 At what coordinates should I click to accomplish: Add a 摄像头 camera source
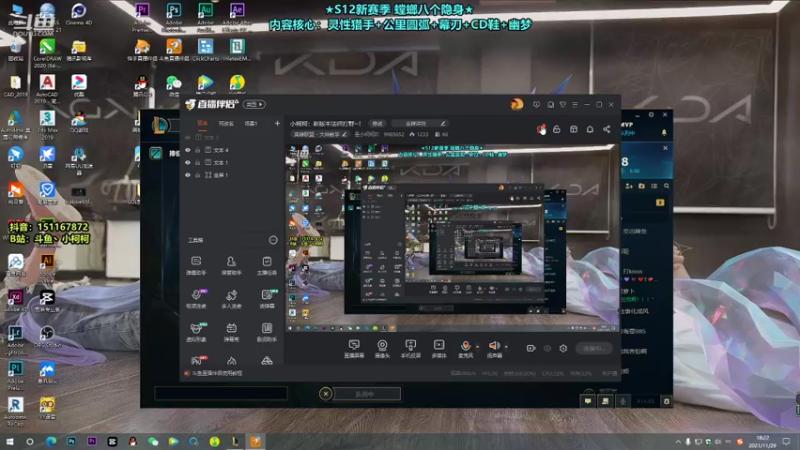pyautogui.click(x=382, y=349)
